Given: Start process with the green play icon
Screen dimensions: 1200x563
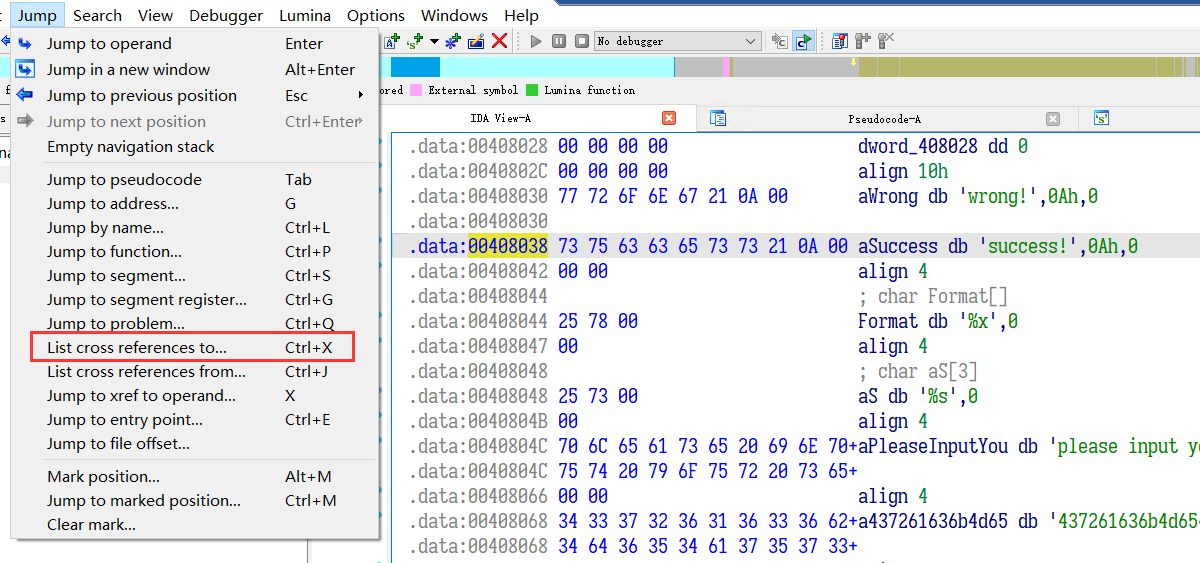Looking at the screenshot, I should (536, 41).
